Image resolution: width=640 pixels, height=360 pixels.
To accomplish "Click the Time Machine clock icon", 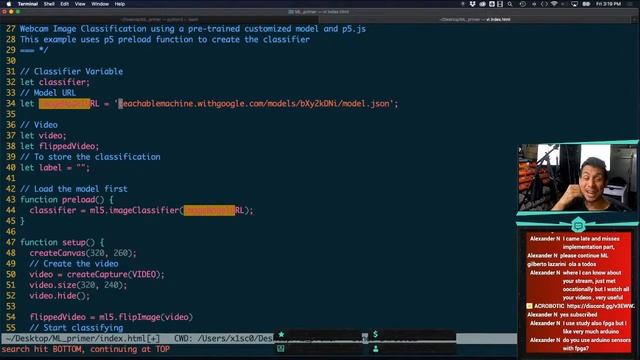I will (523, 4).
